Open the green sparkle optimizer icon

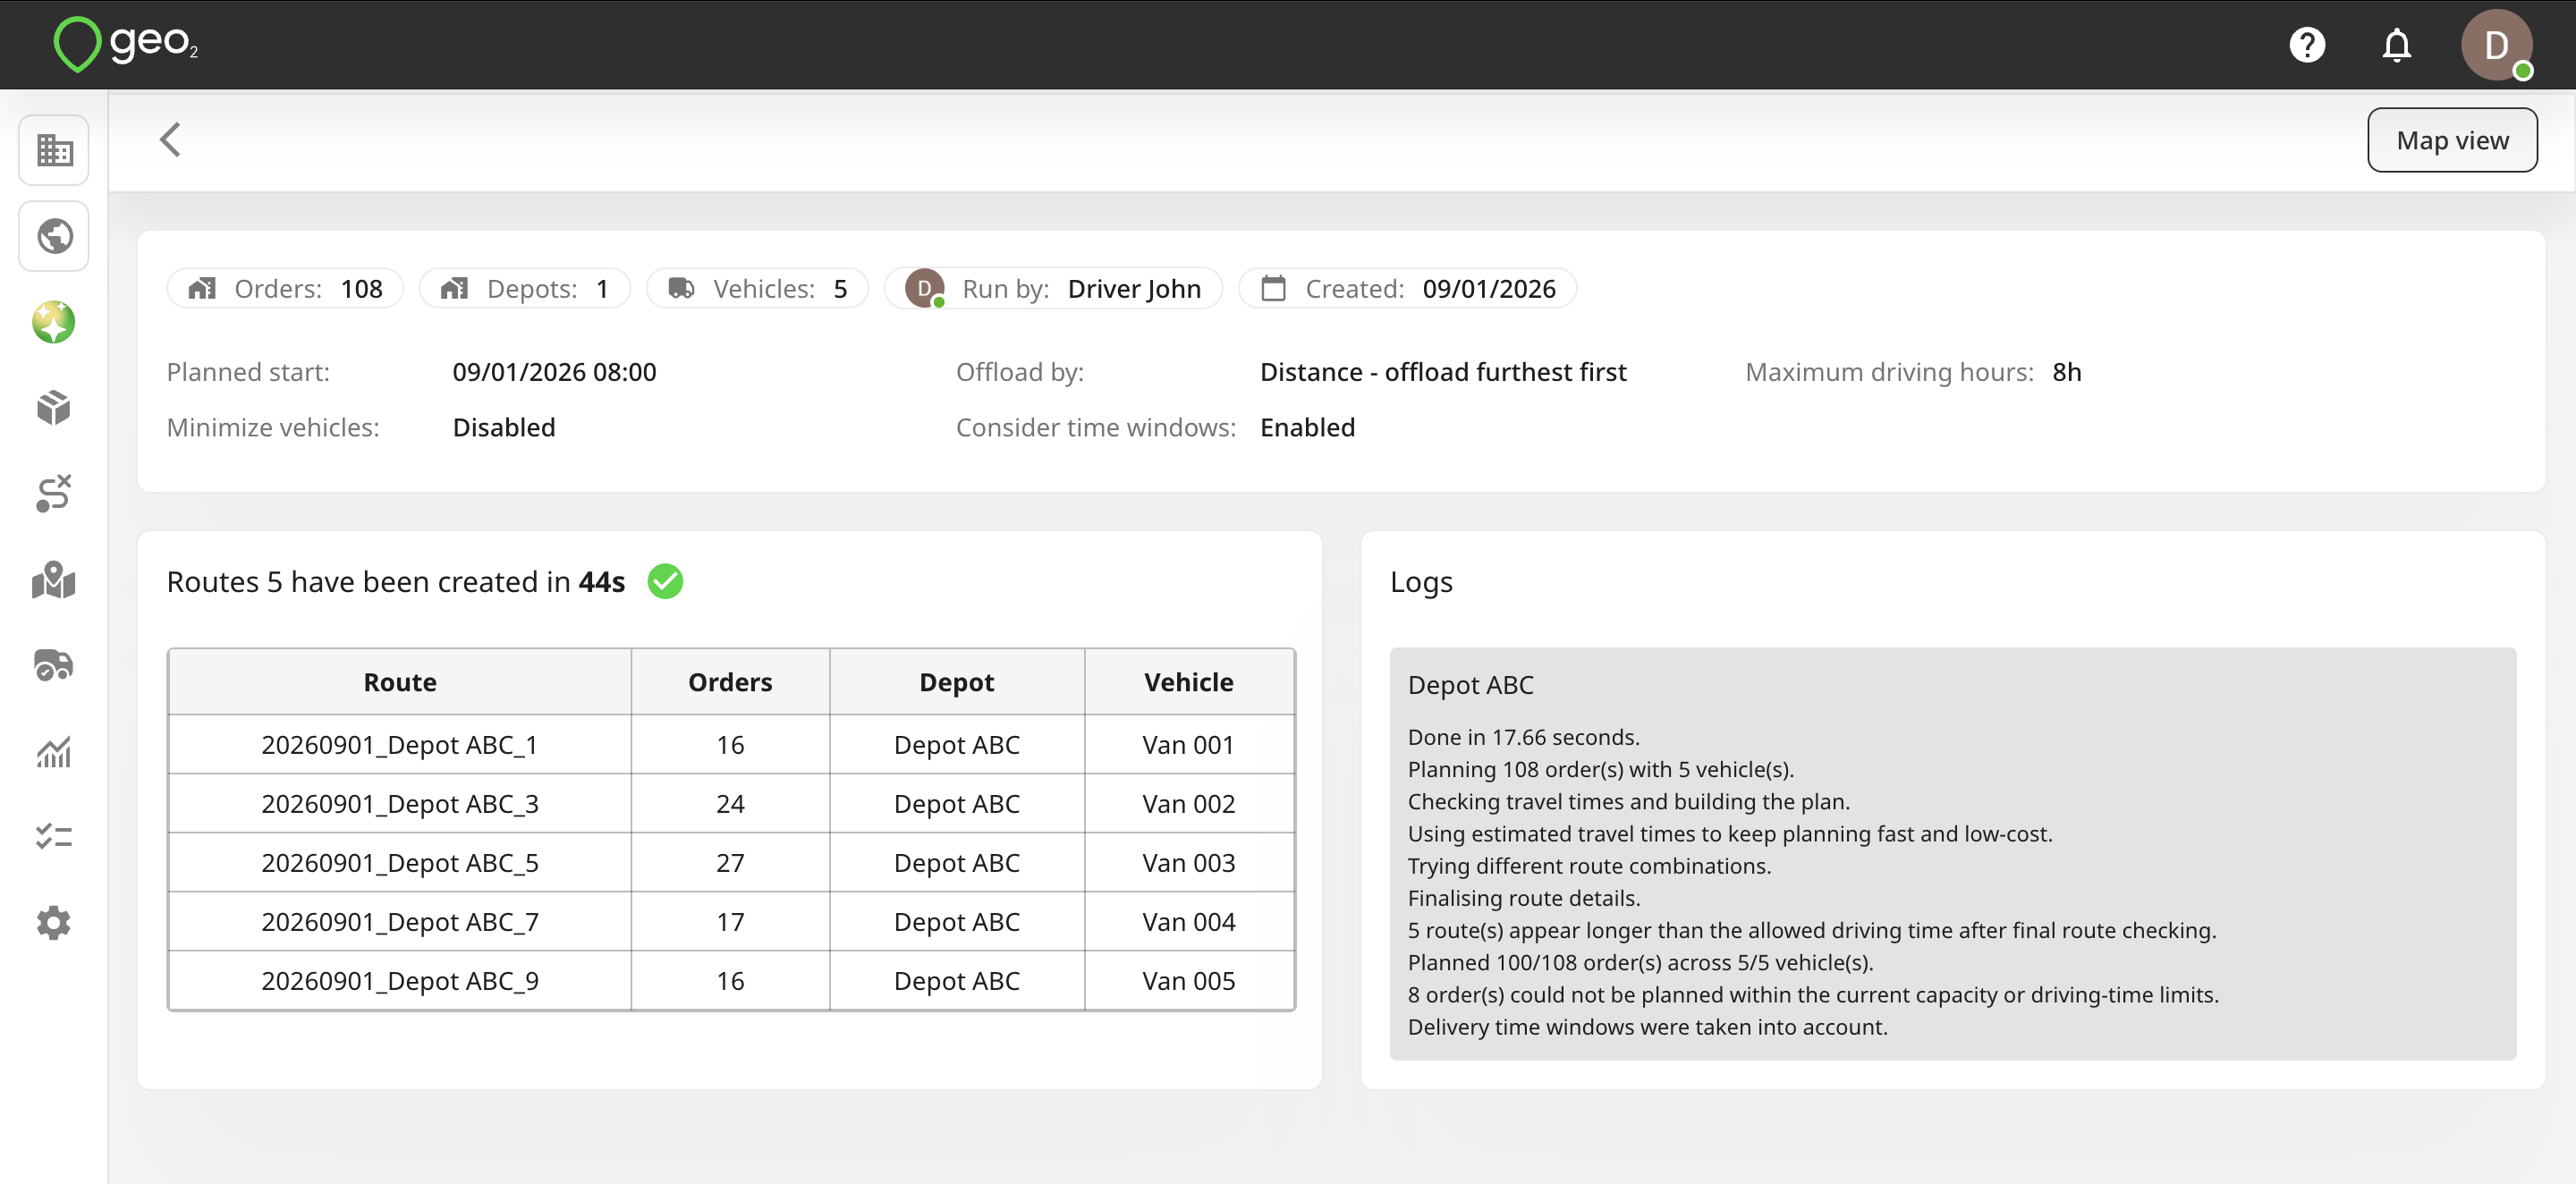pyautogui.click(x=54, y=322)
